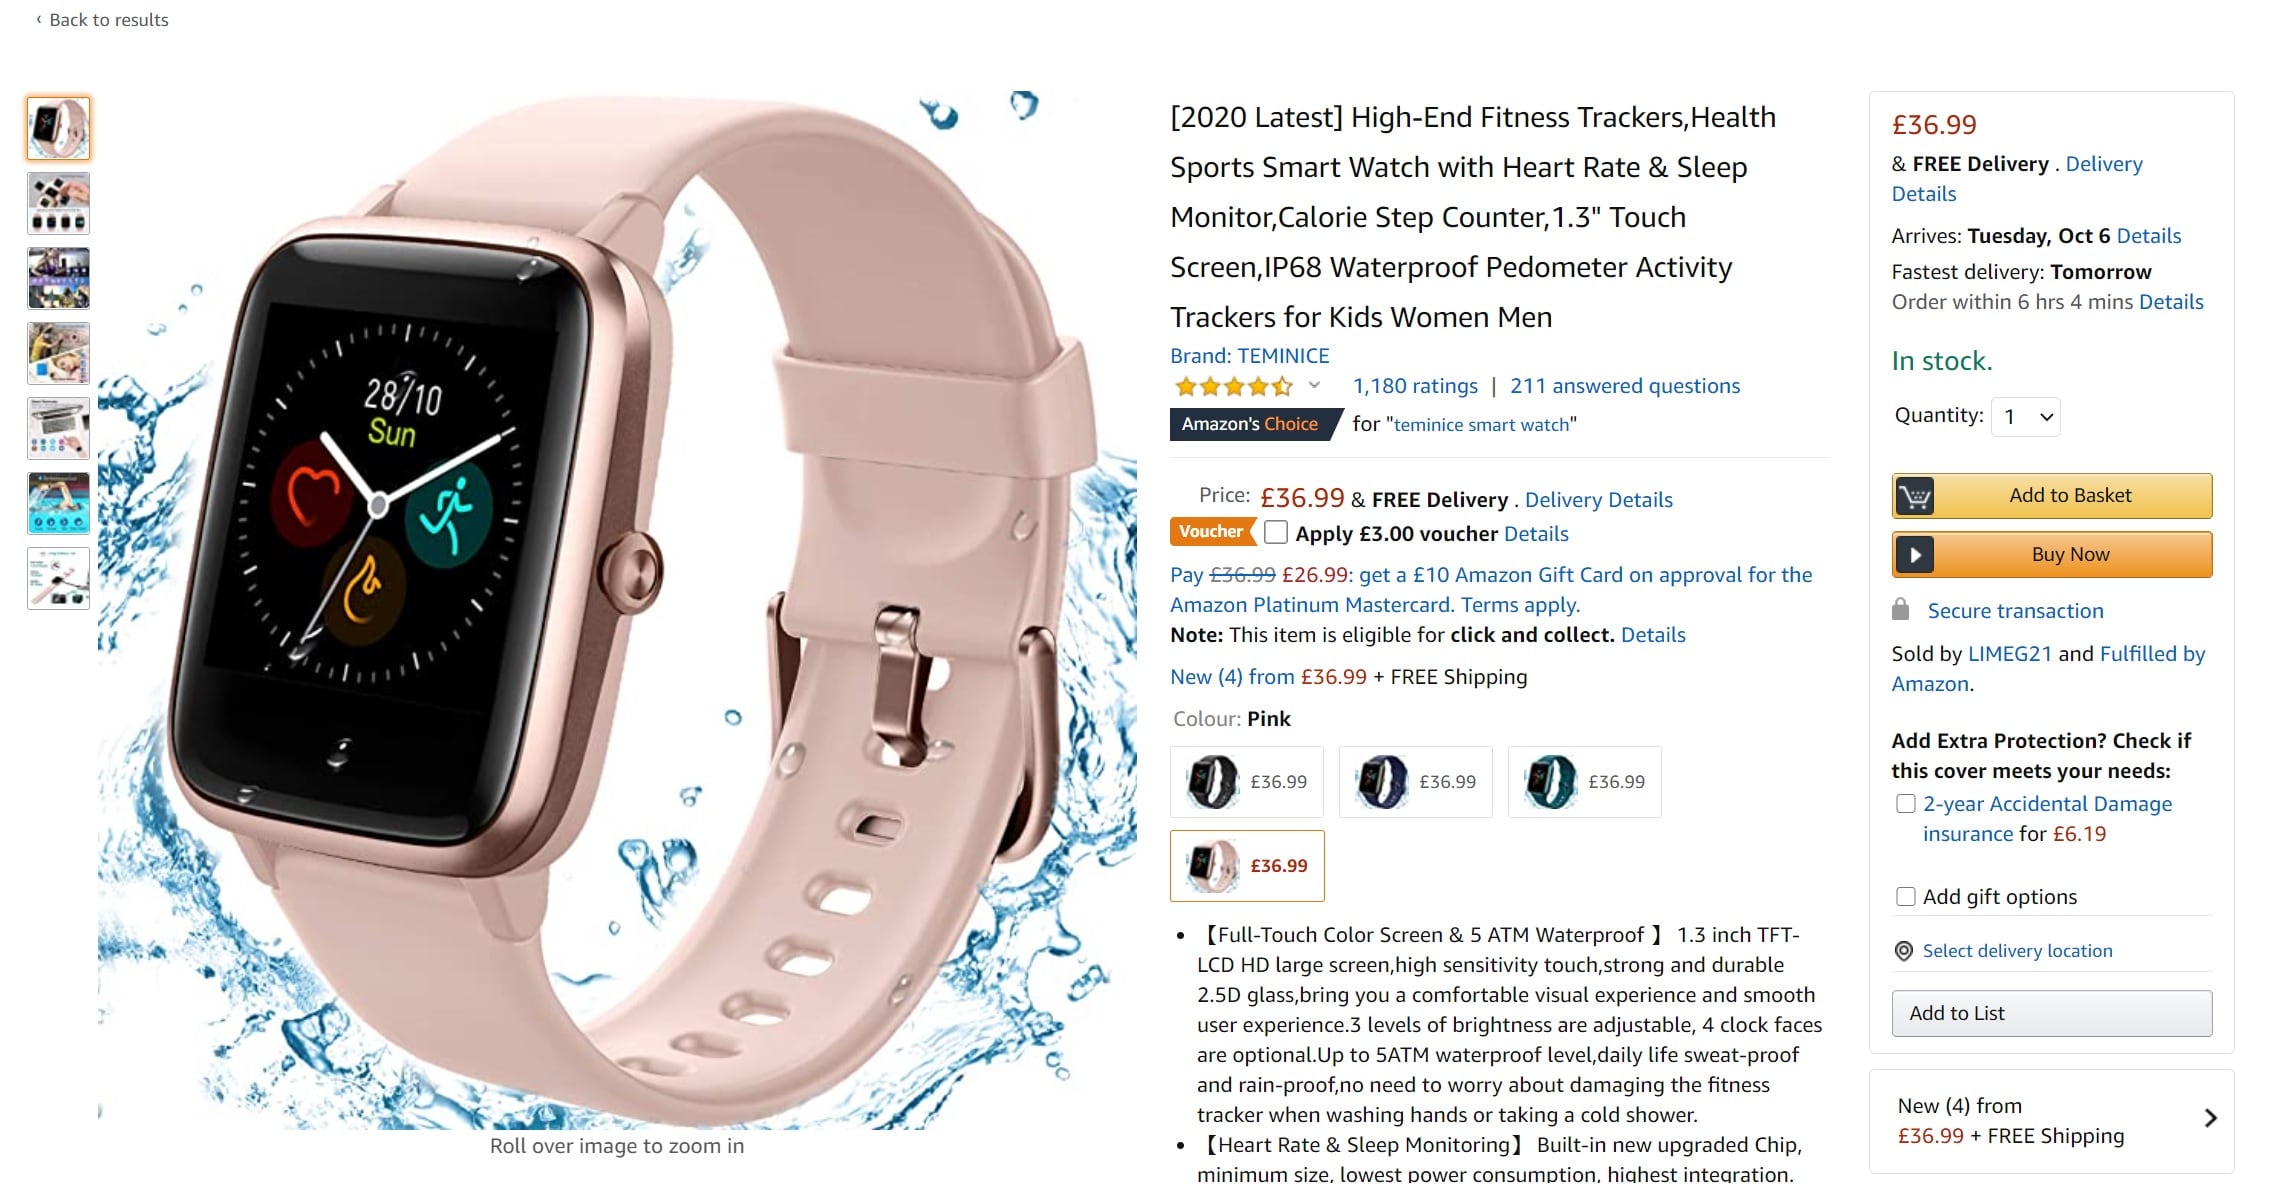Expand the star ratings breakdown chevron
This screenshot has width=2278, height=1204.
[x=1314, y=386]
